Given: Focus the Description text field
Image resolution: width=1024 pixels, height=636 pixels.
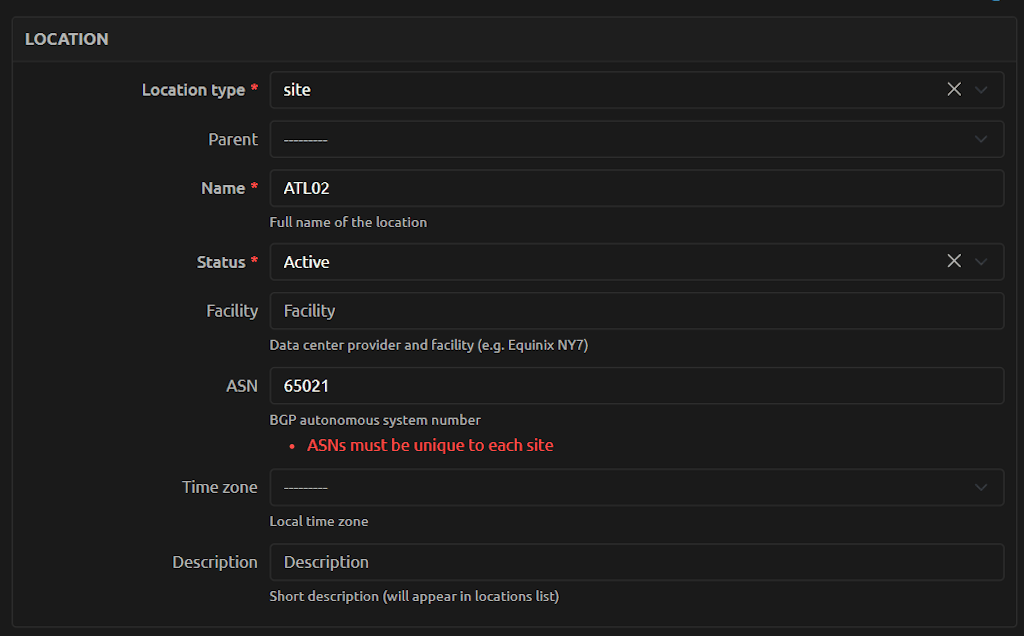Looking at the screenshot, I should click(636, 562).
